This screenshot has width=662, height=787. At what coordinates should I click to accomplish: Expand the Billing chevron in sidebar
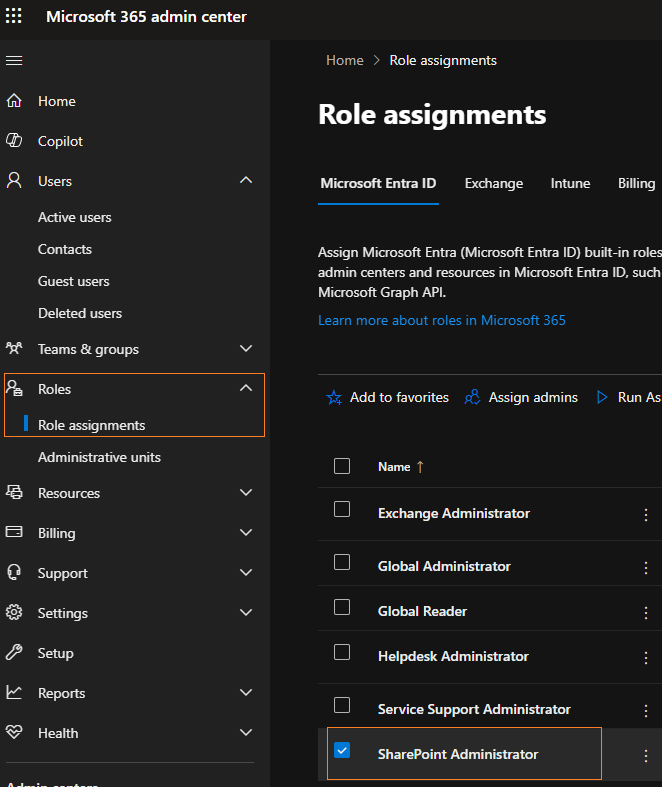pos(246,533)
